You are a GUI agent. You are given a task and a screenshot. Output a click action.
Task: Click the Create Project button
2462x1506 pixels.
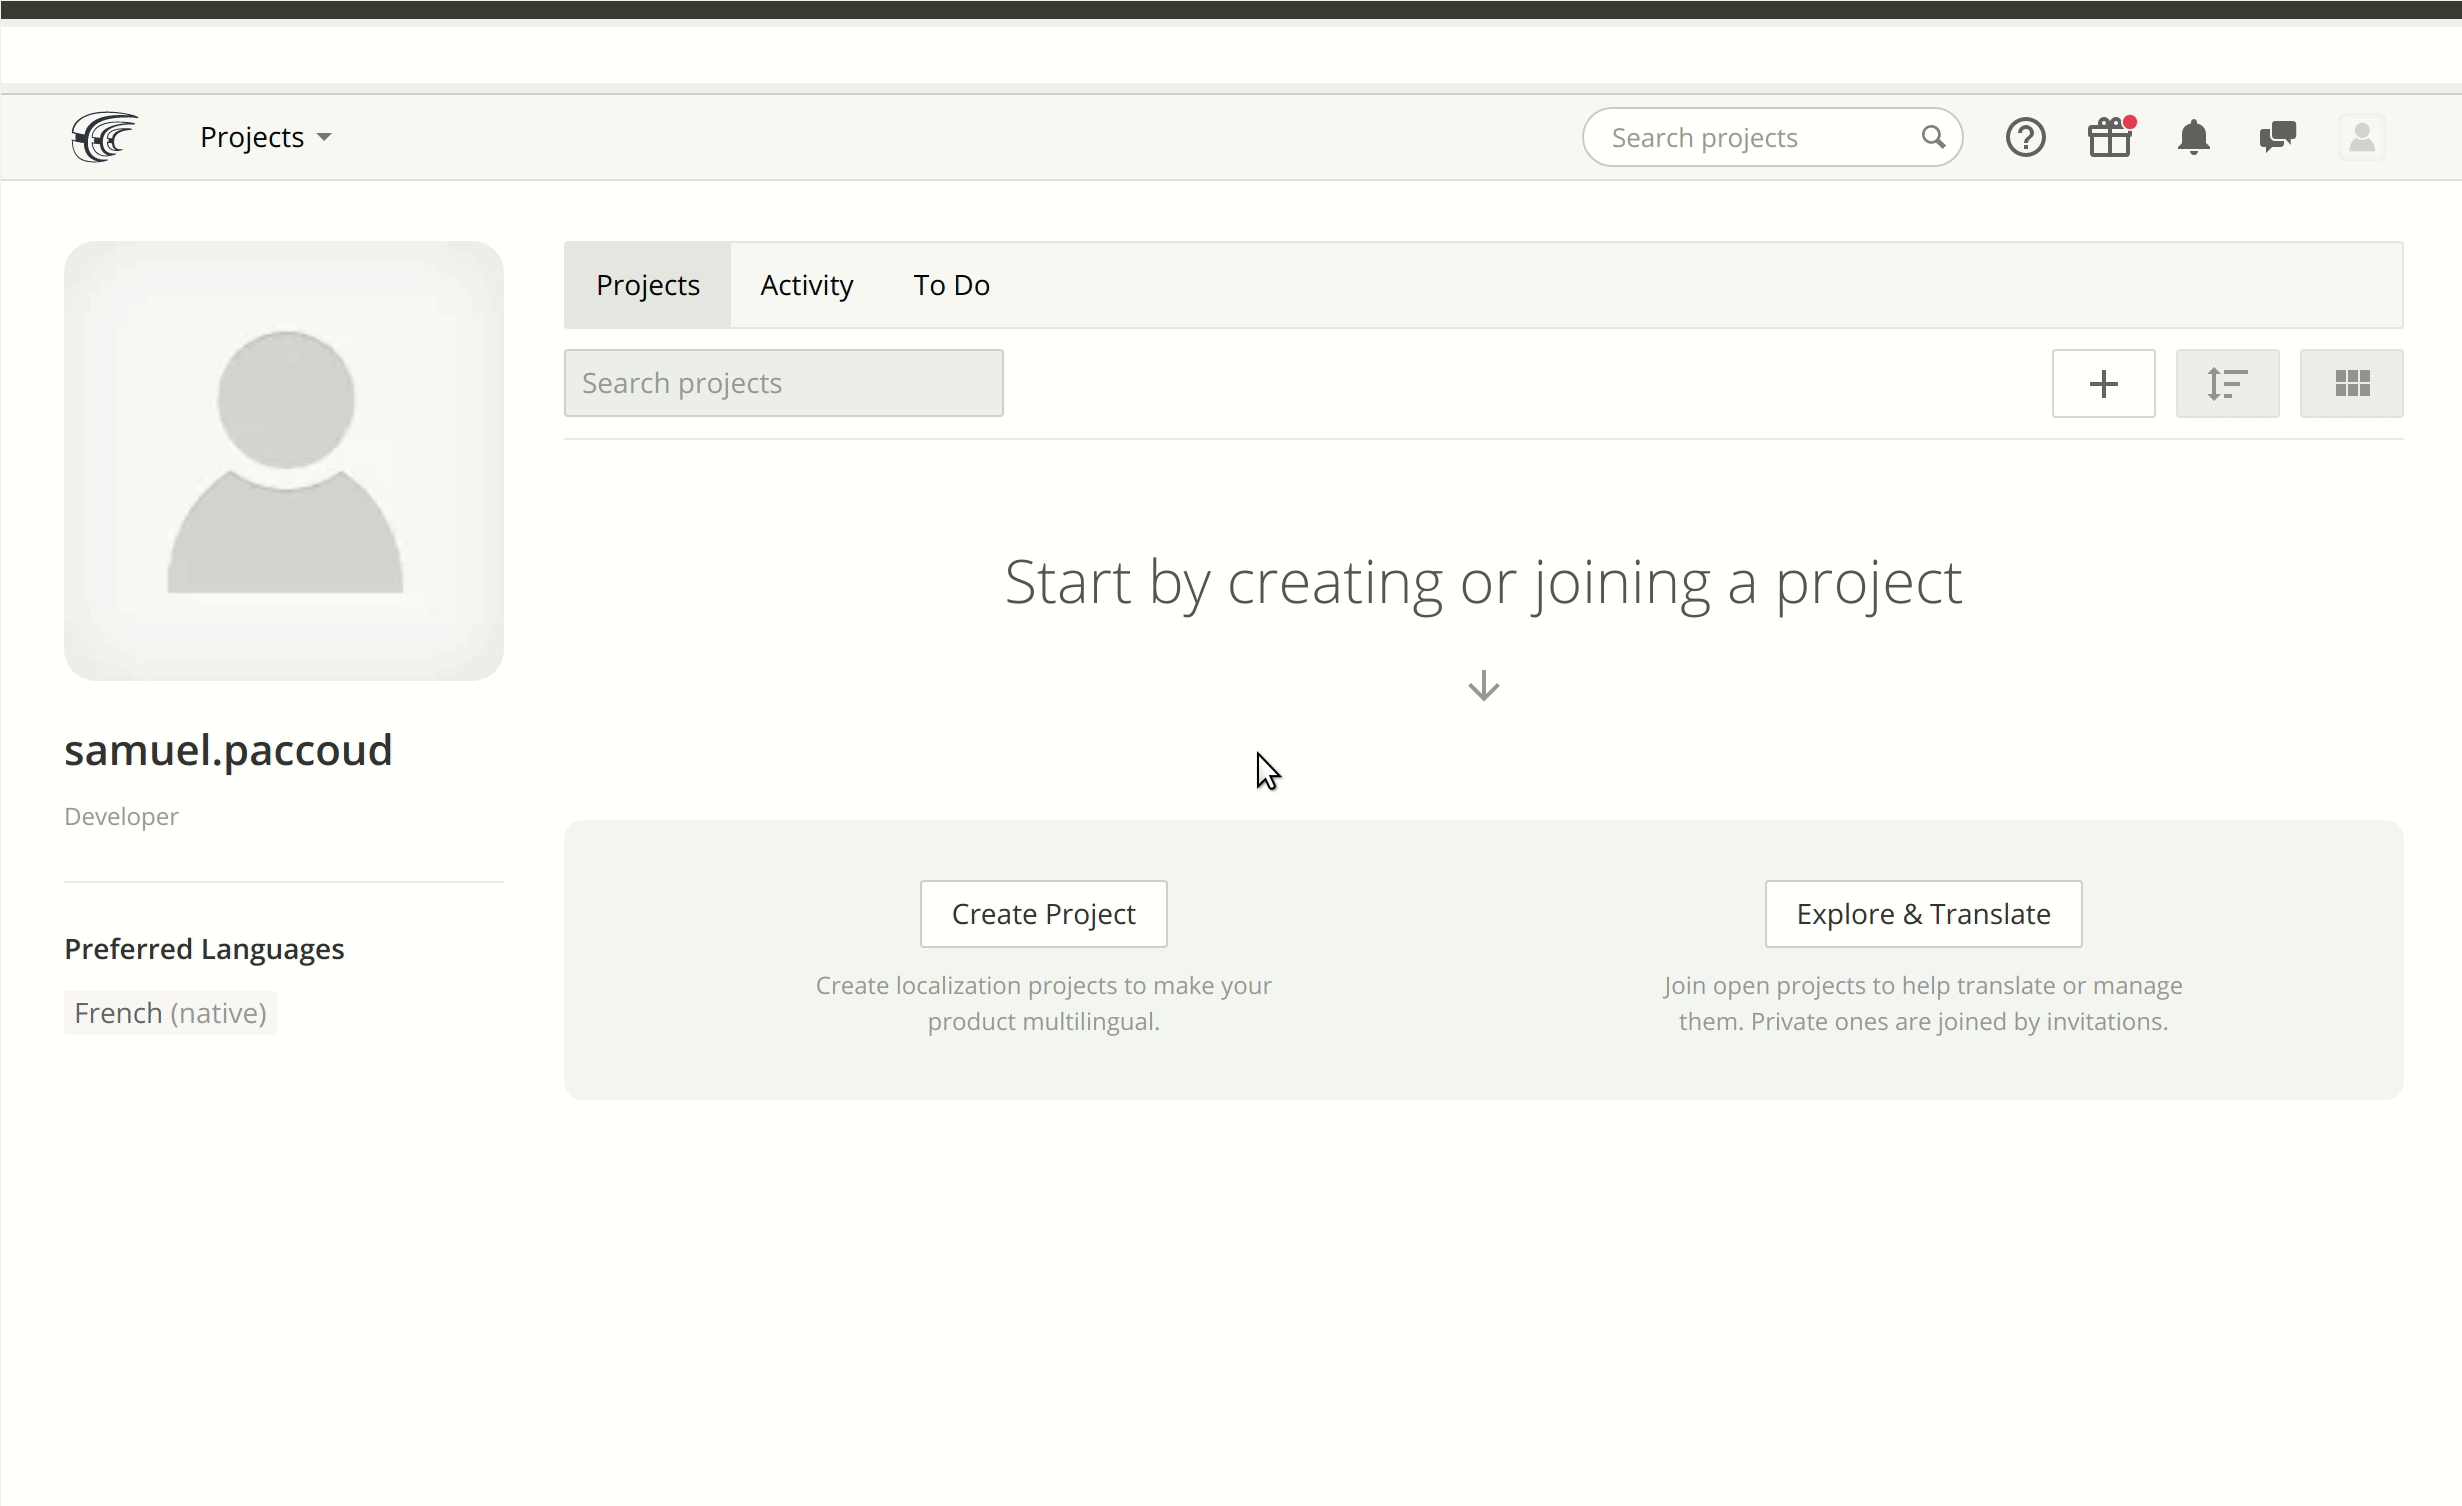click(x=1043, y=913)
